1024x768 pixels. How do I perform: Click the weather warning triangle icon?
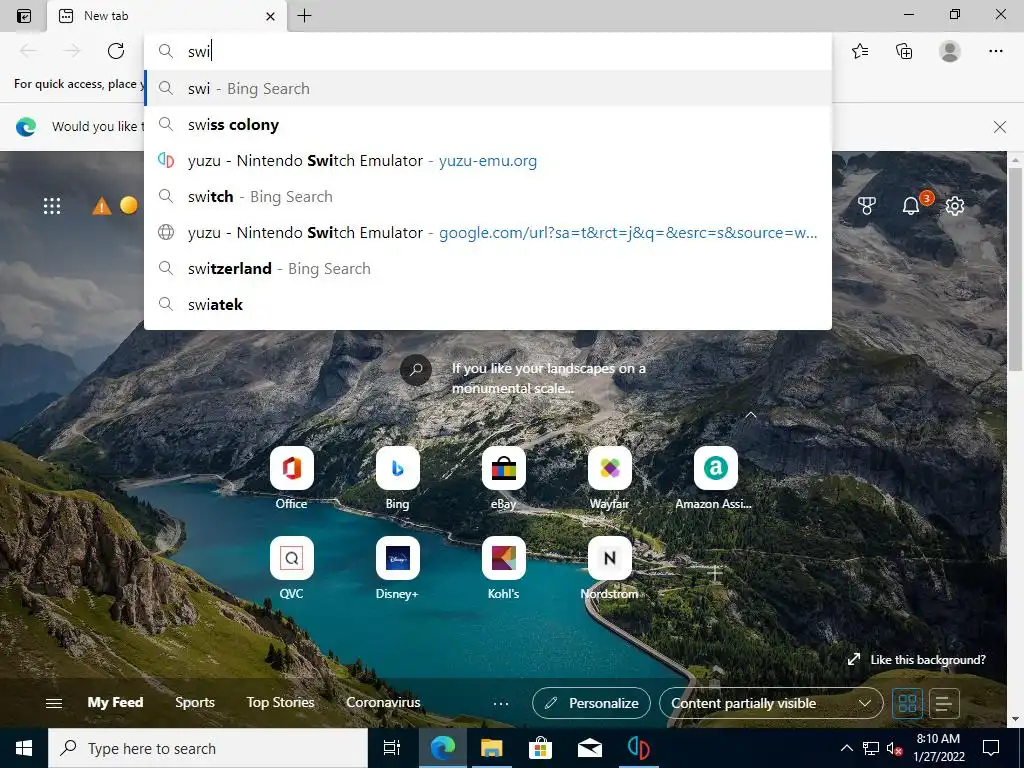(101, 206)
